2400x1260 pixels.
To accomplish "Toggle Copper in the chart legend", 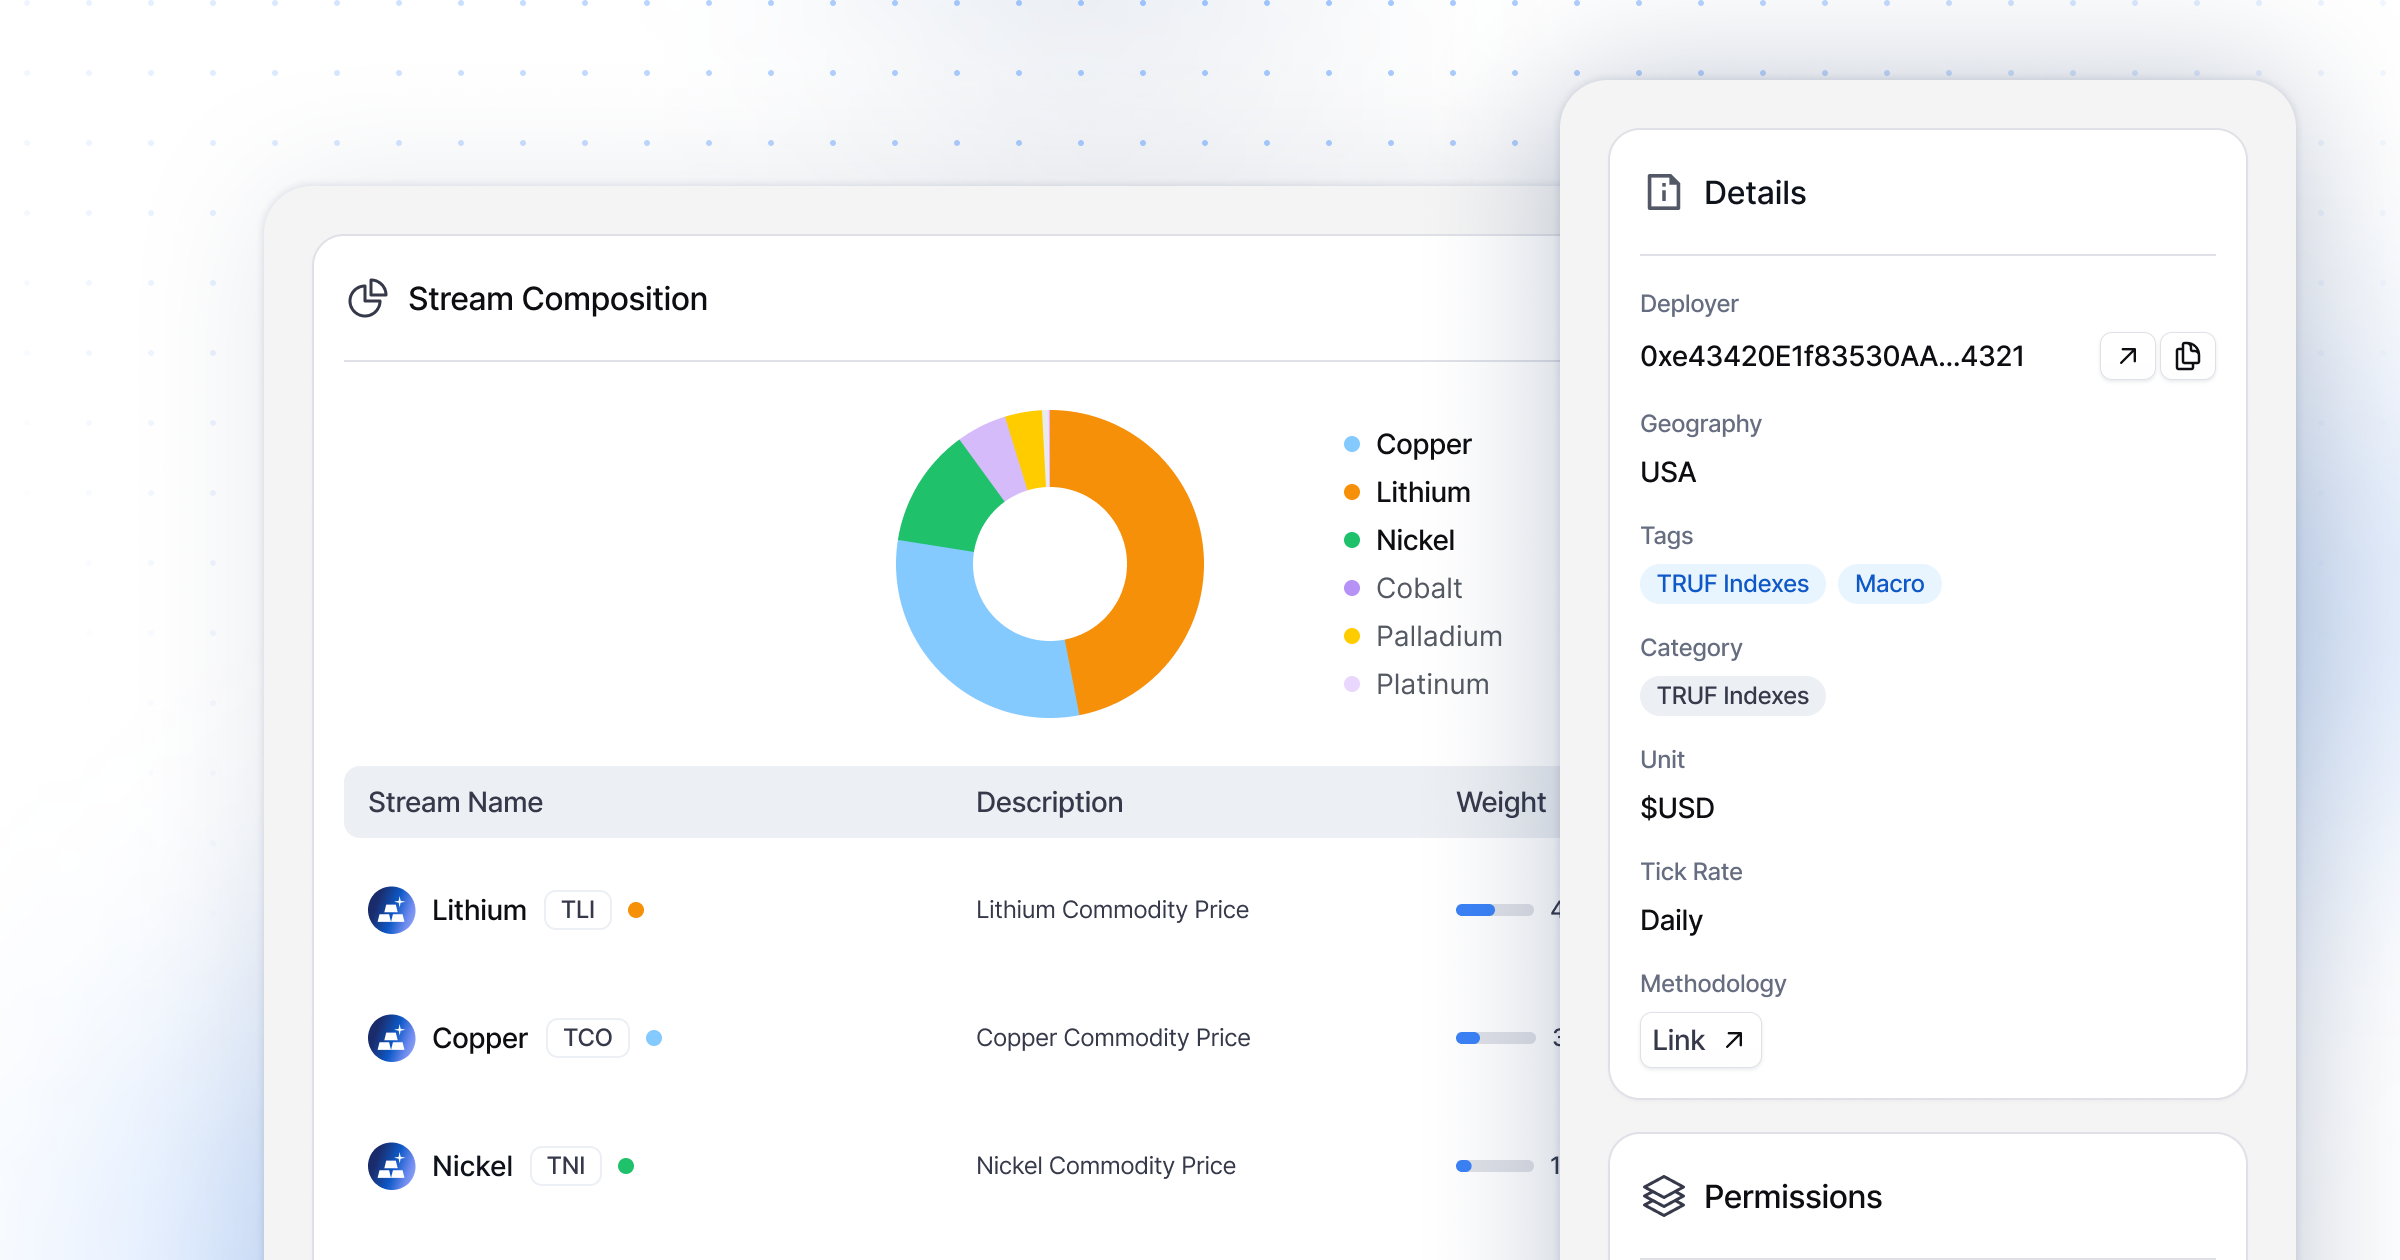I will point(1408,444).
